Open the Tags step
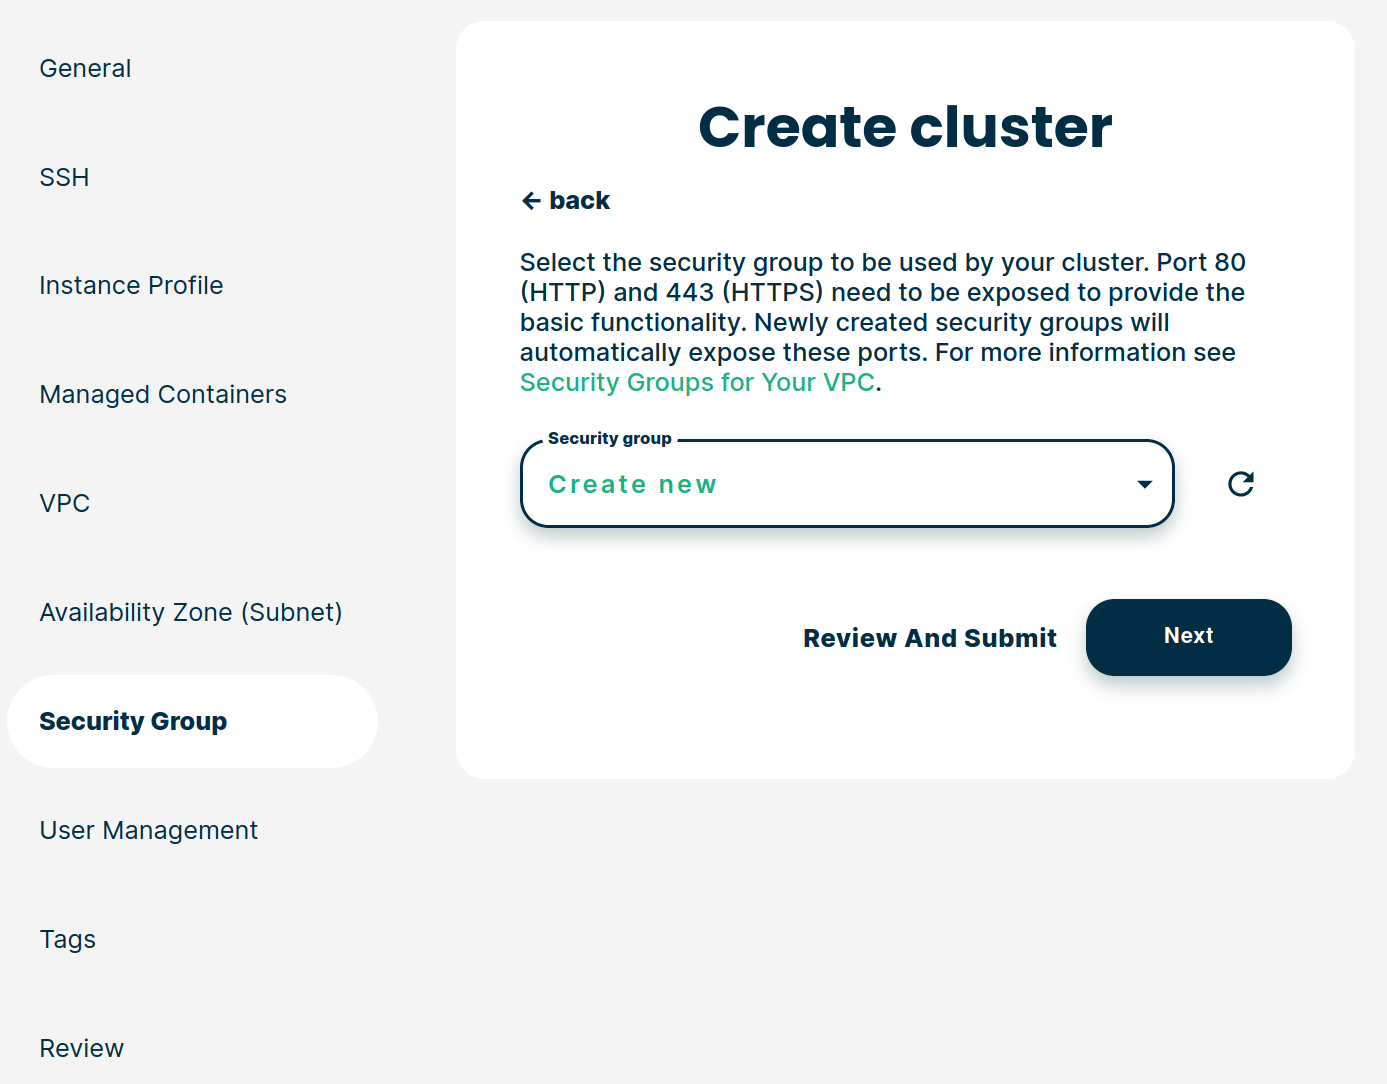The height and width of the screenshot is (1084, 1387). click(68, 939)
